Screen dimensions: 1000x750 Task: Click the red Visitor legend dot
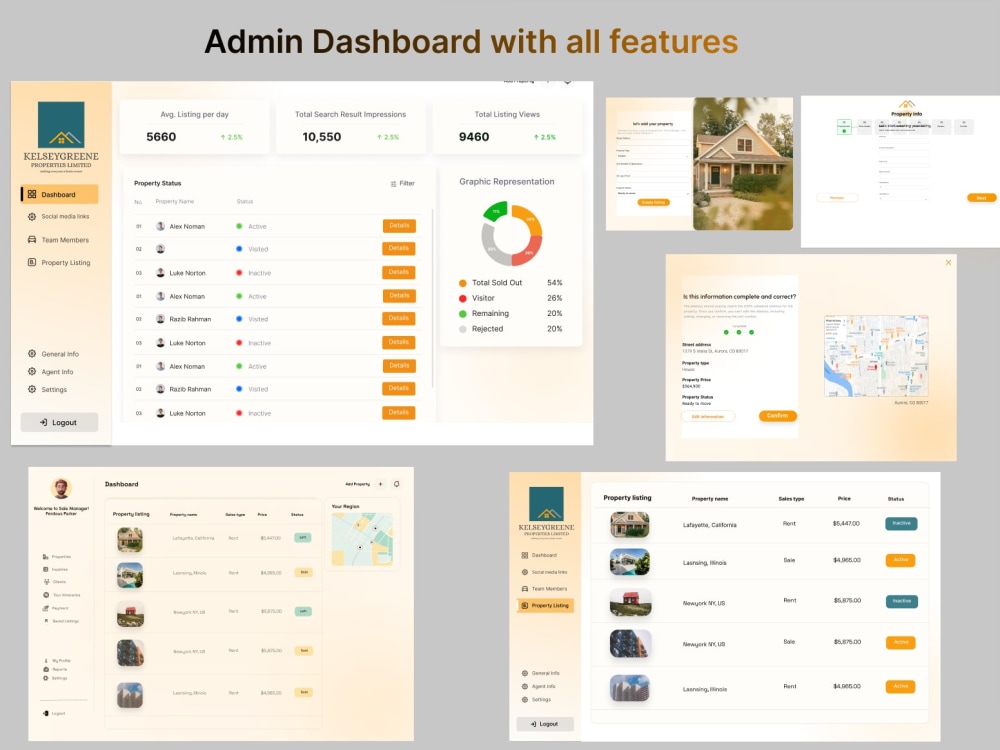click(x=462, y=298)
